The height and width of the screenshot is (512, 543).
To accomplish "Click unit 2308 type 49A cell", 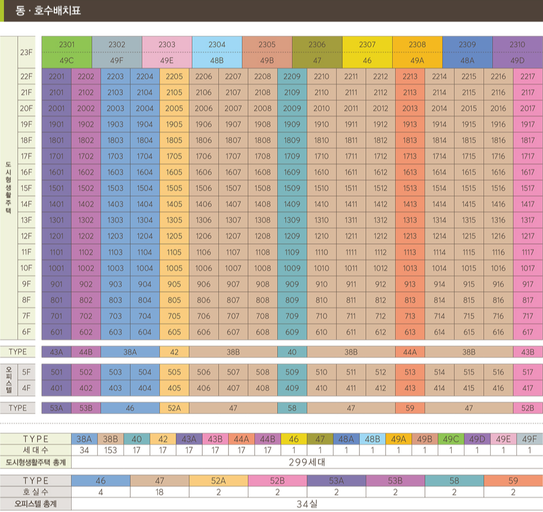I will click(417, 52).
